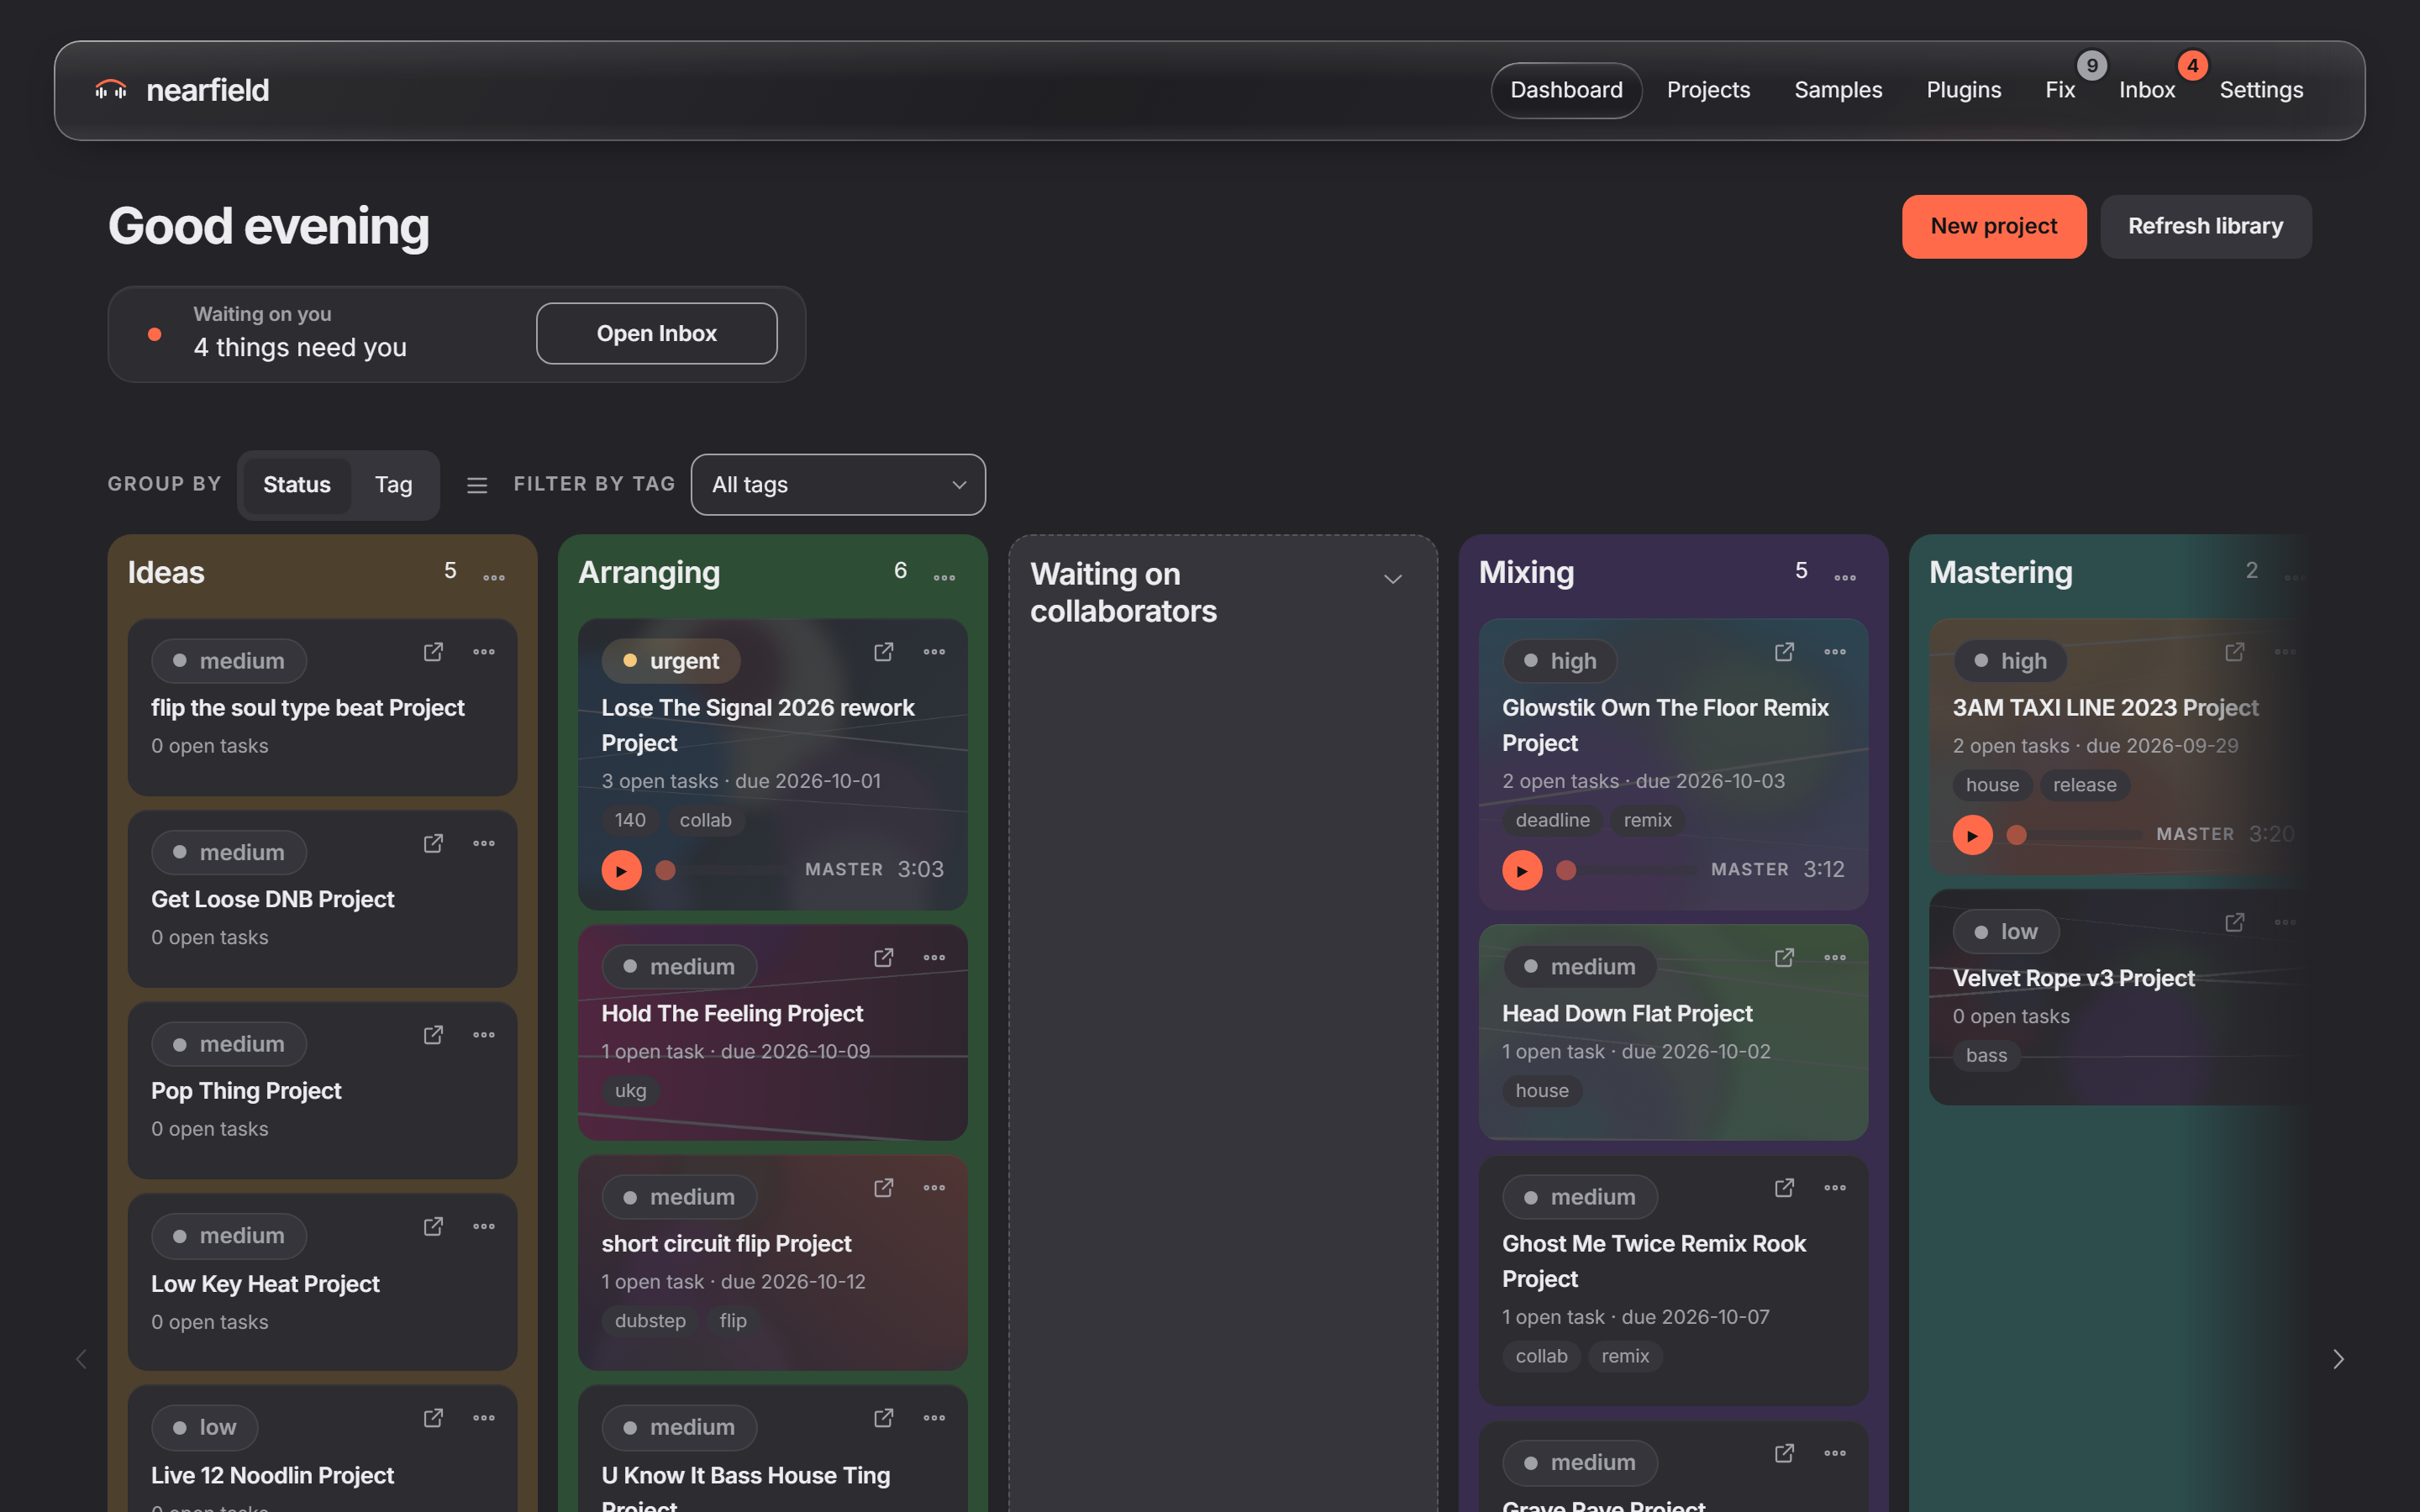The width and height of the screenshot is (2420, 1512).
Task: Open flip the soul type beat Project externally
Action: click(433, 652)
